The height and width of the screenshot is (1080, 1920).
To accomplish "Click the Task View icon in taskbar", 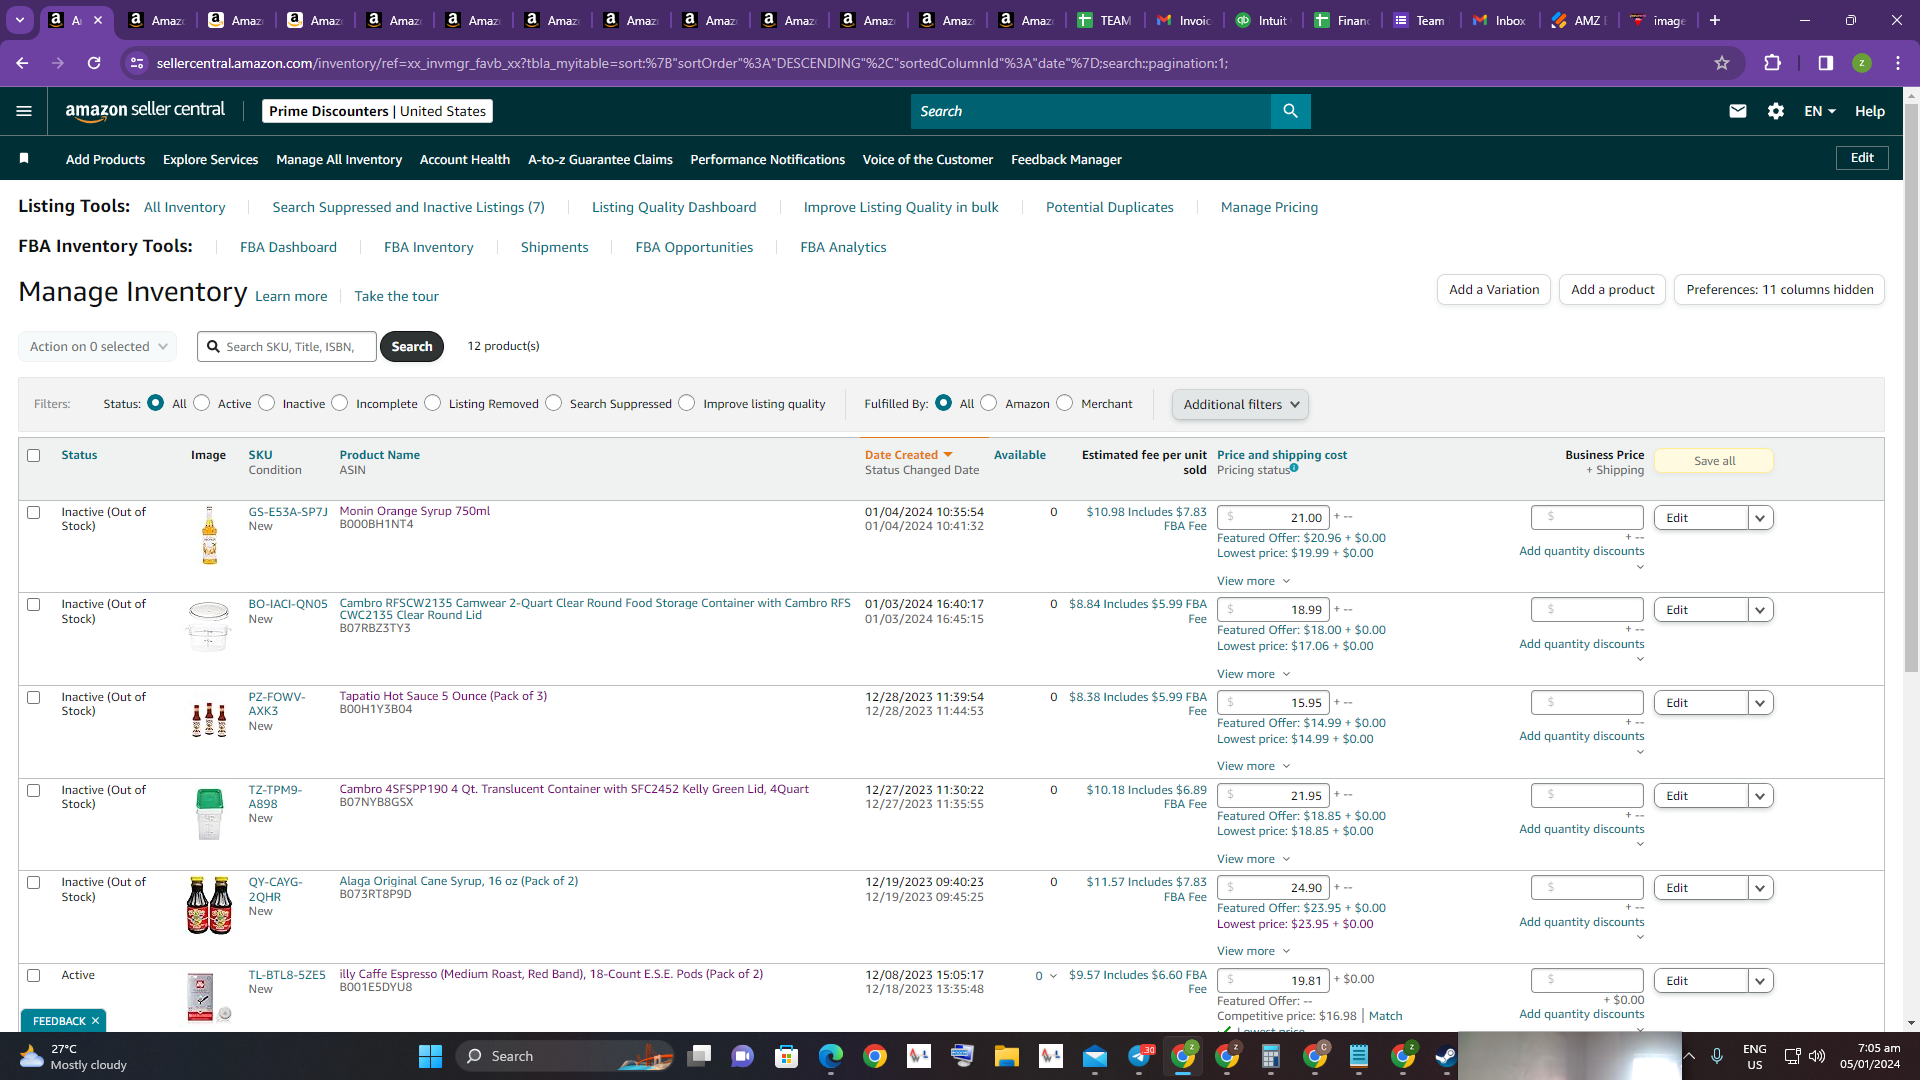I will tap(699, 1056).
